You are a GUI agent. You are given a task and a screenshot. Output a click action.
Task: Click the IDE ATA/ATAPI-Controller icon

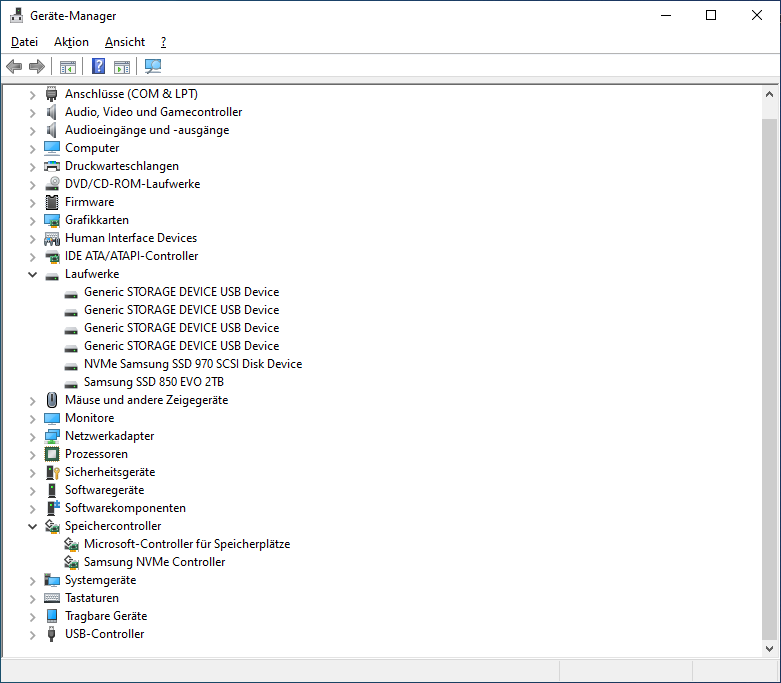52,257
